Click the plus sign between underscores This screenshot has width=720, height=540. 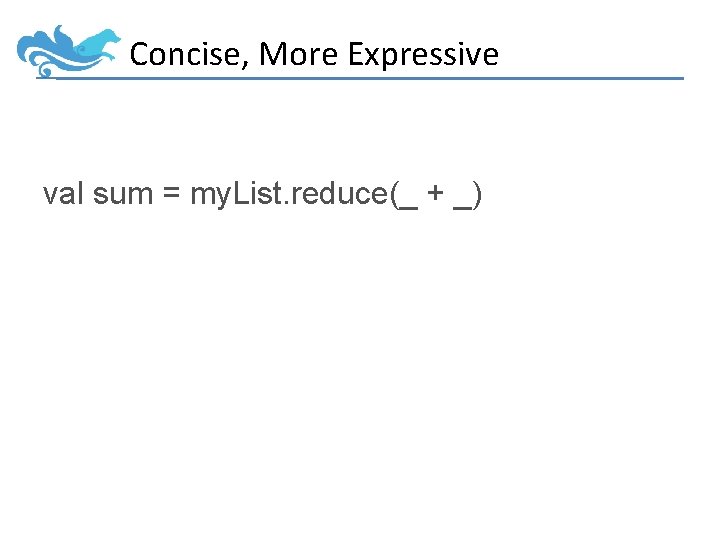coord(435,195)
